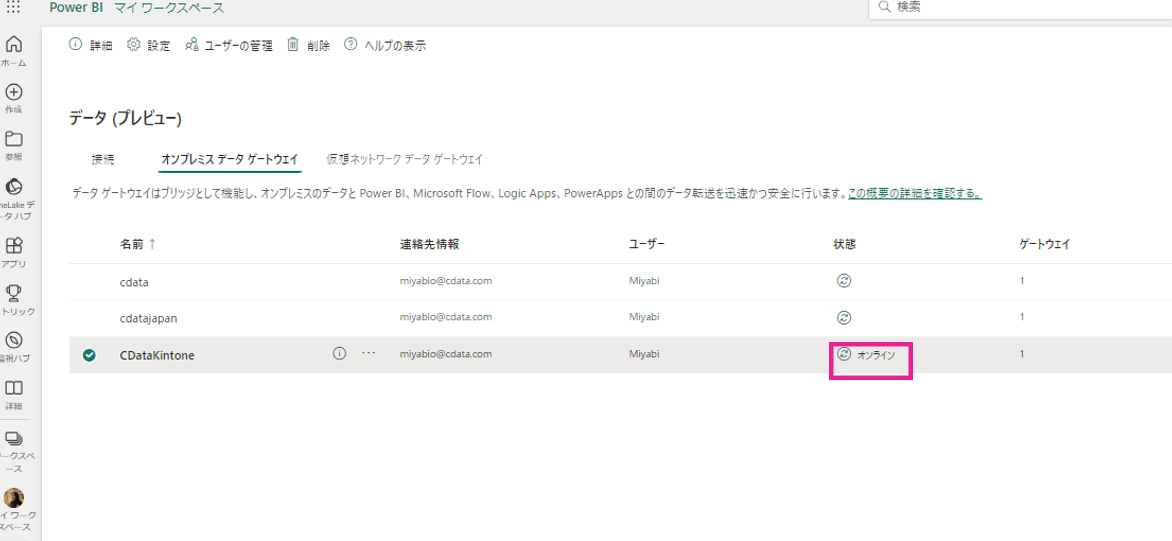Click miyabio@cdata.com in cdatajapan row
Image resolution: width=1172 pixels, height=541 pixels.
(x=445, y=317)
